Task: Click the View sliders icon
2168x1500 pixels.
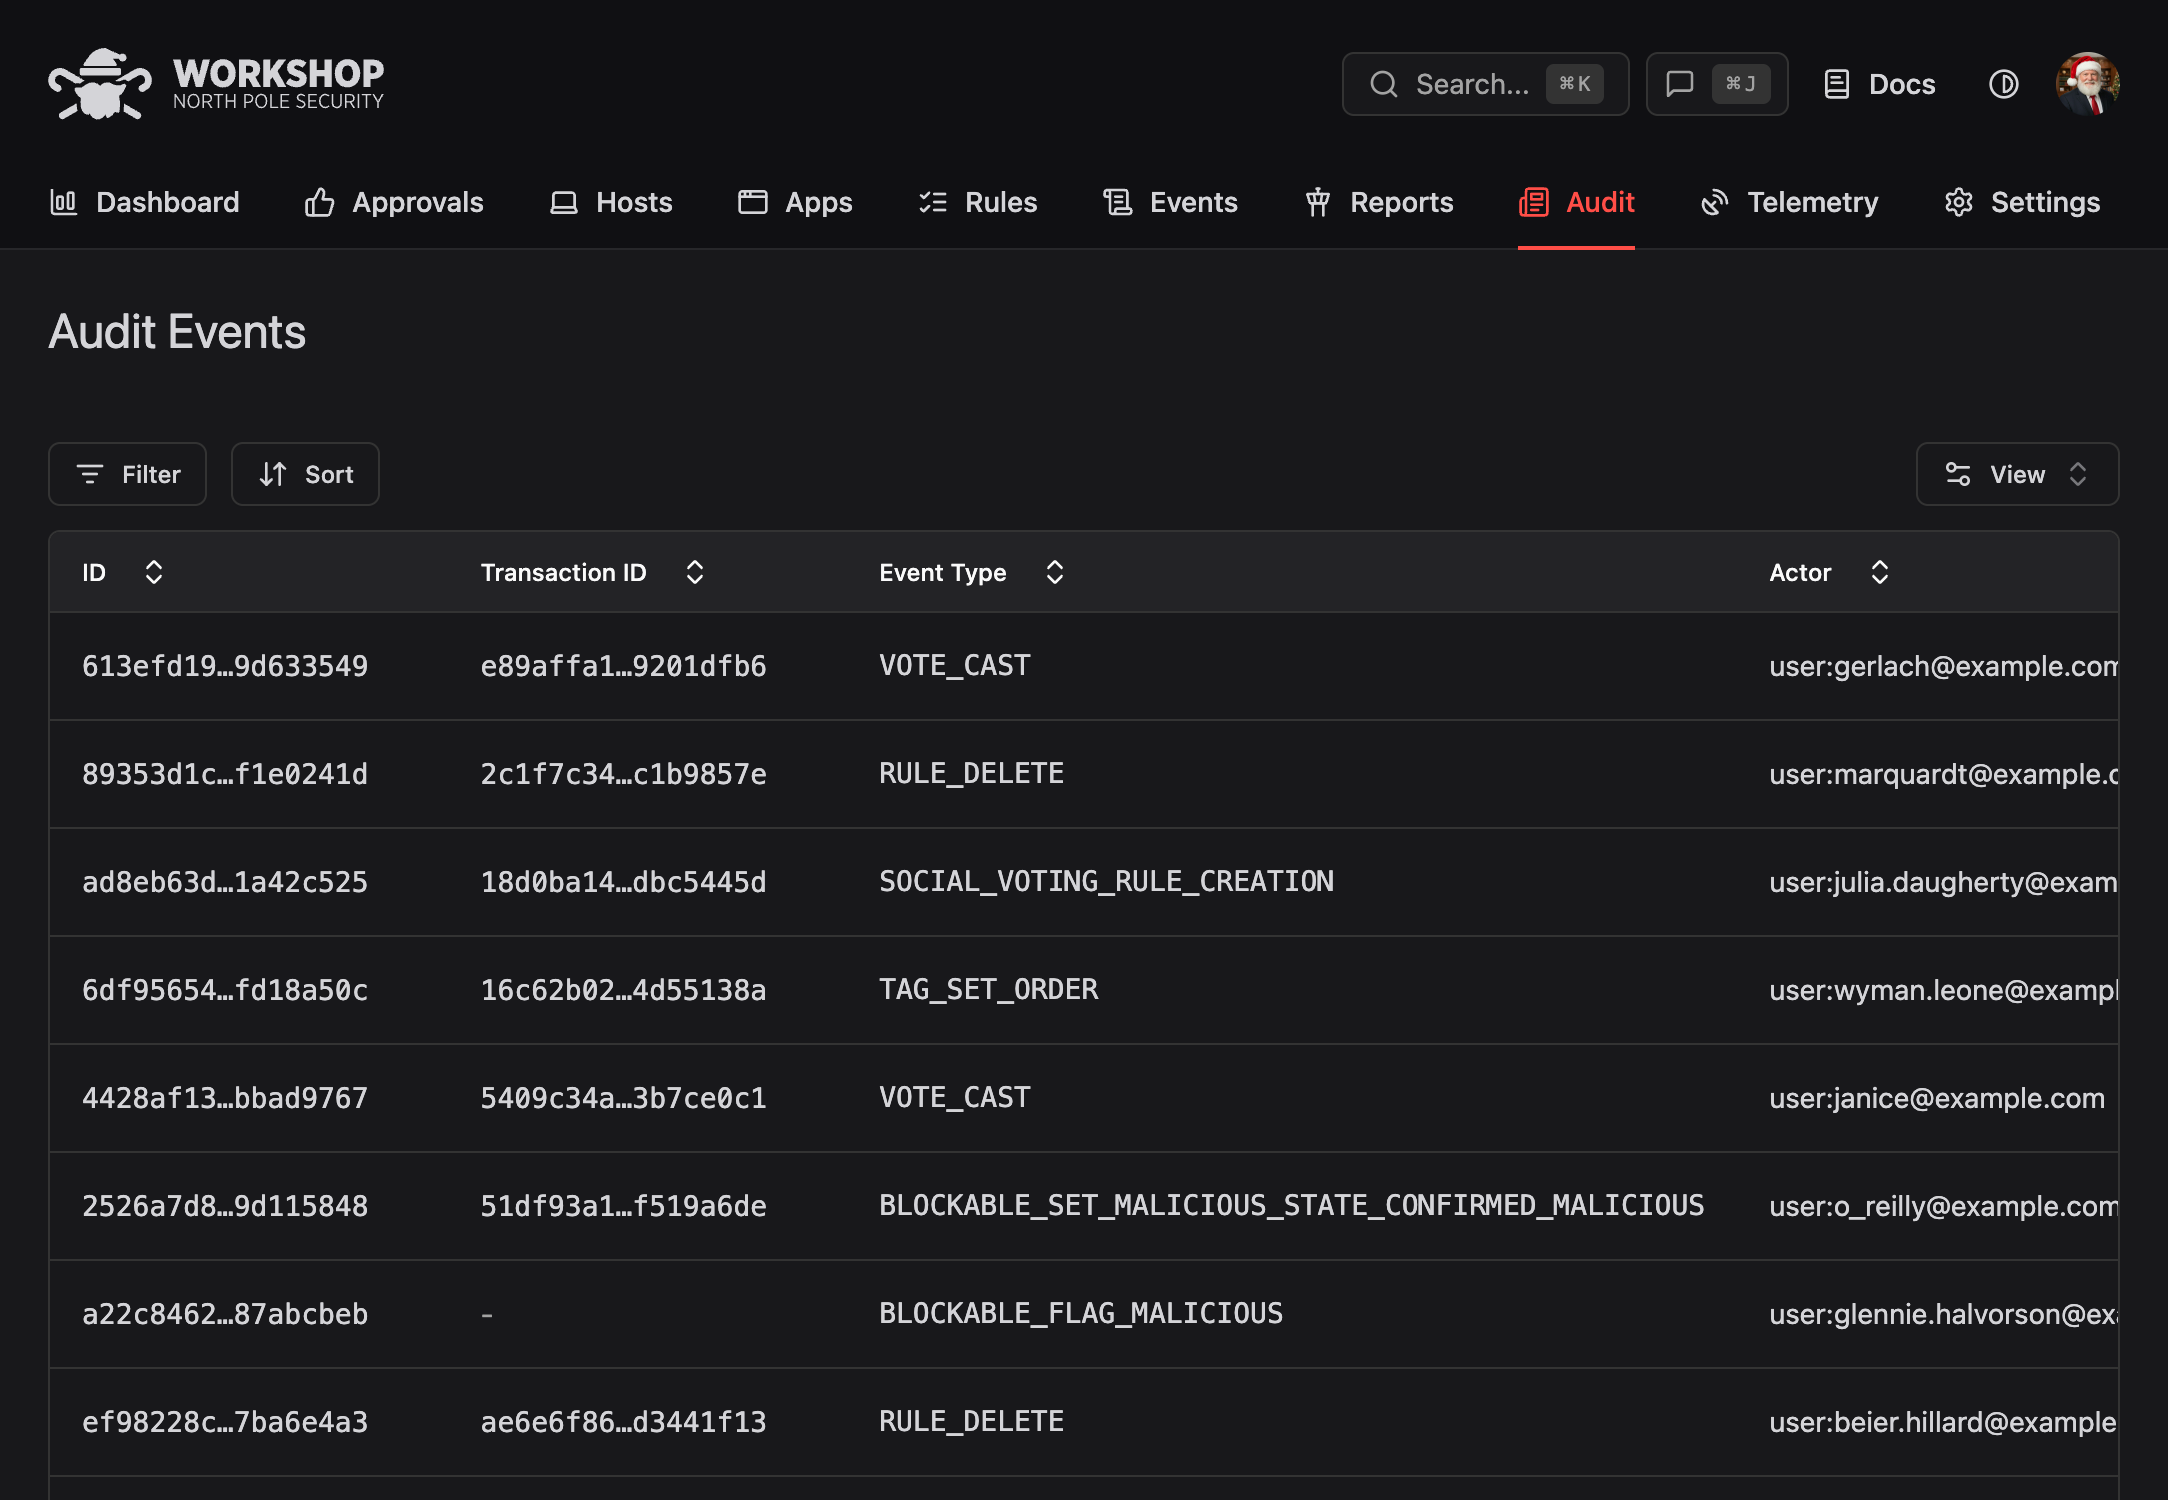Action: coord(1957,474)
